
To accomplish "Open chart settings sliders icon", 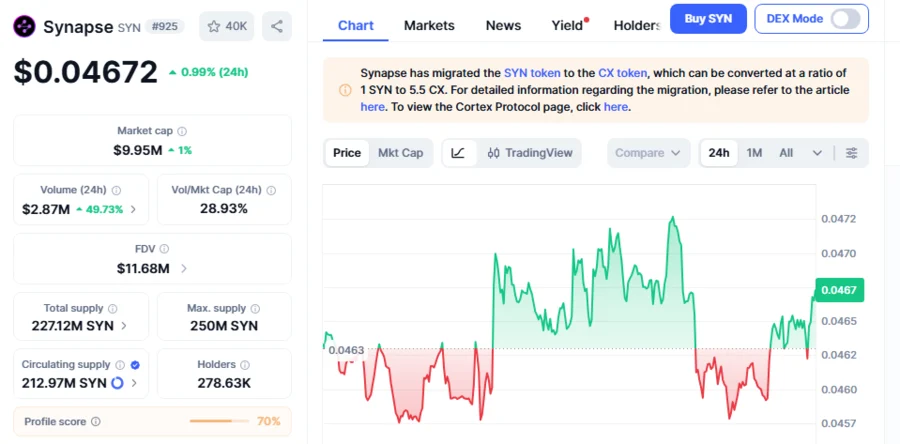I will pyautogui.click(x=851, y=153).
